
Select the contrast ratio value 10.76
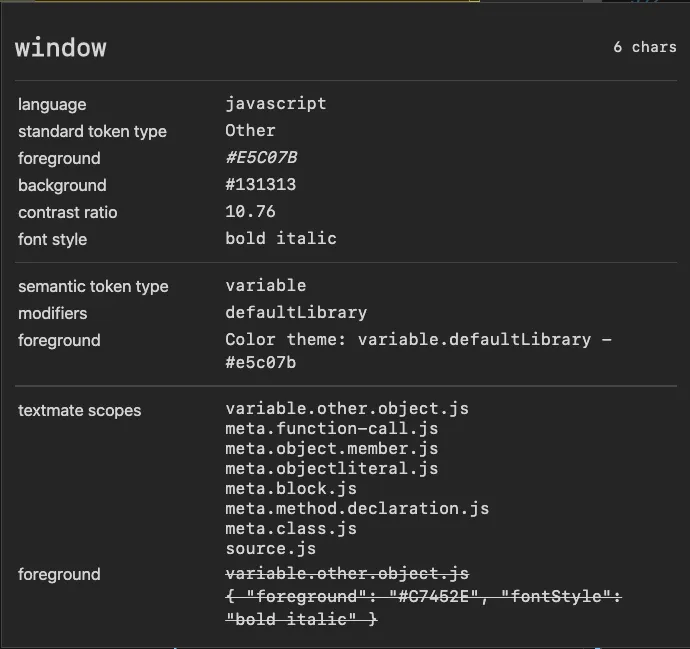point(250,211)
